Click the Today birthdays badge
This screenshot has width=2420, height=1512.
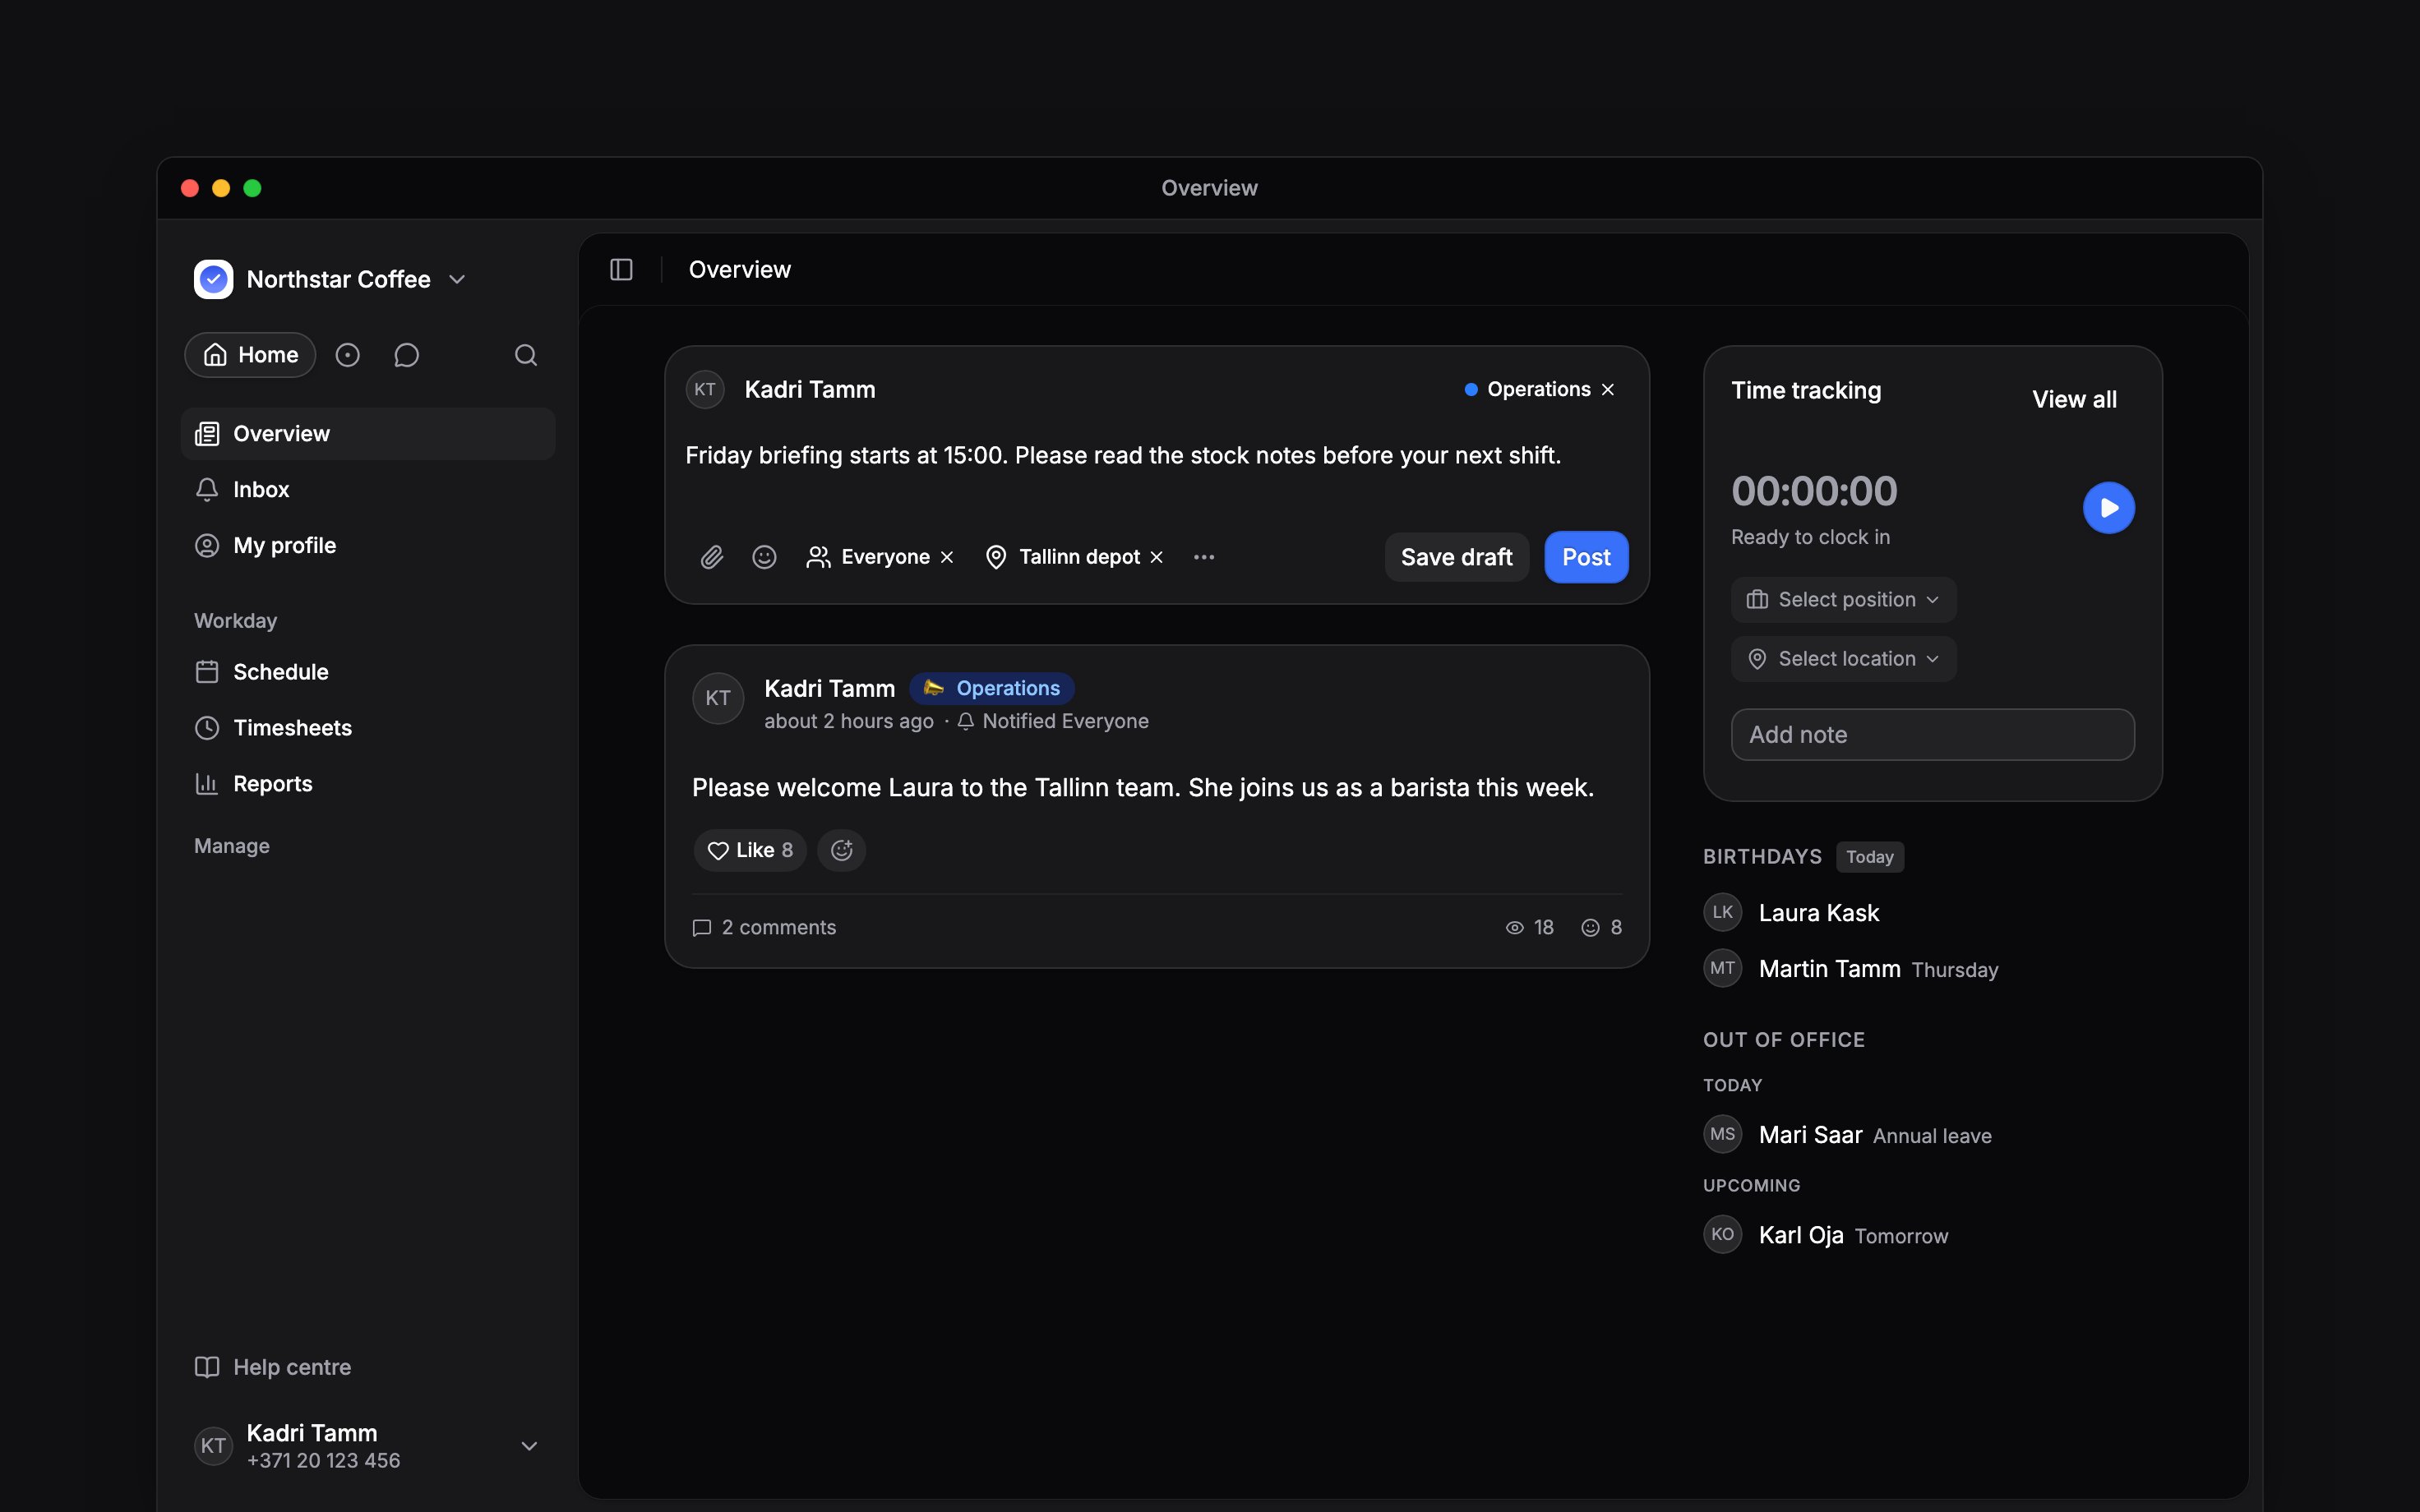coord(1869,857)
